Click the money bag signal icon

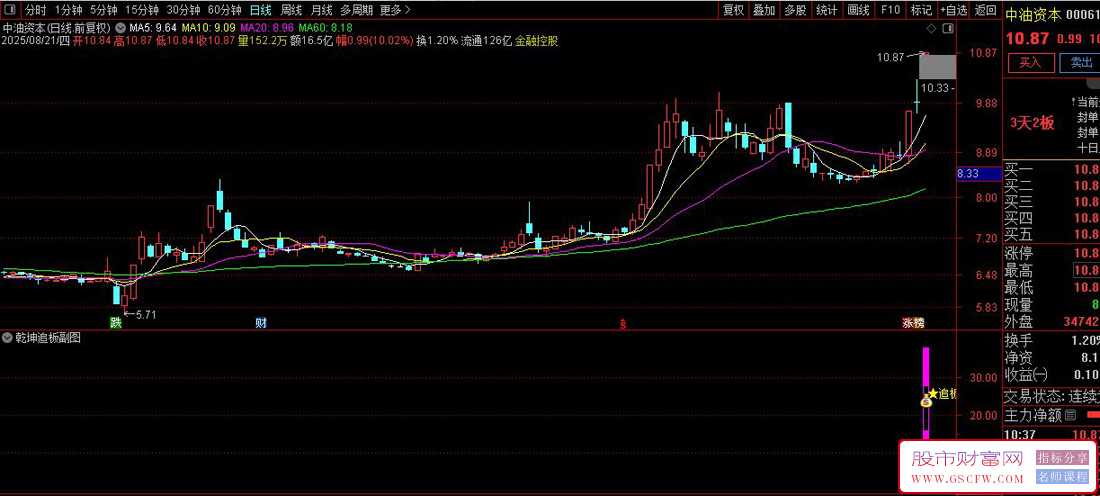[926, 401]
